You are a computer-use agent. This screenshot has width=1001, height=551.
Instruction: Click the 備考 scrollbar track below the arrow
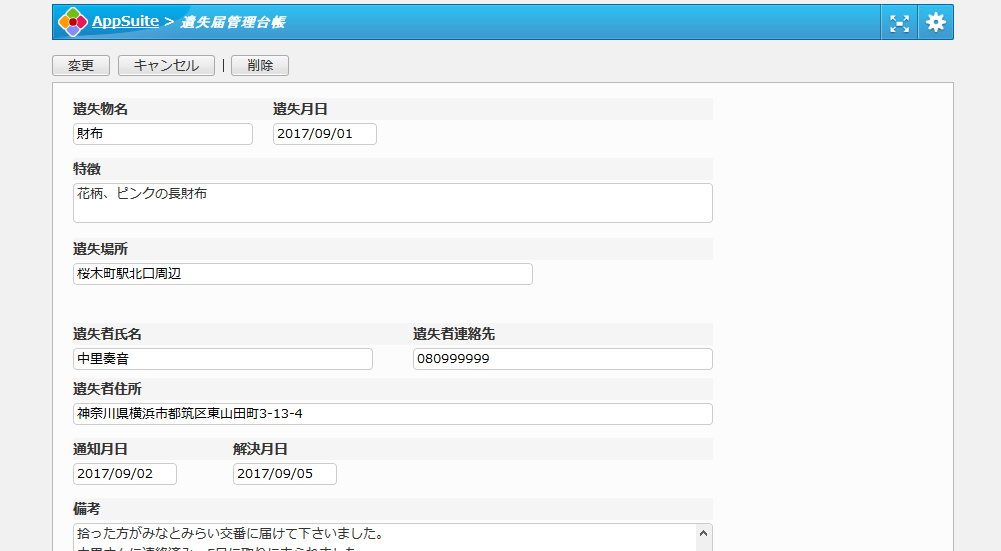pyautogui.click(x=704, y=546)
